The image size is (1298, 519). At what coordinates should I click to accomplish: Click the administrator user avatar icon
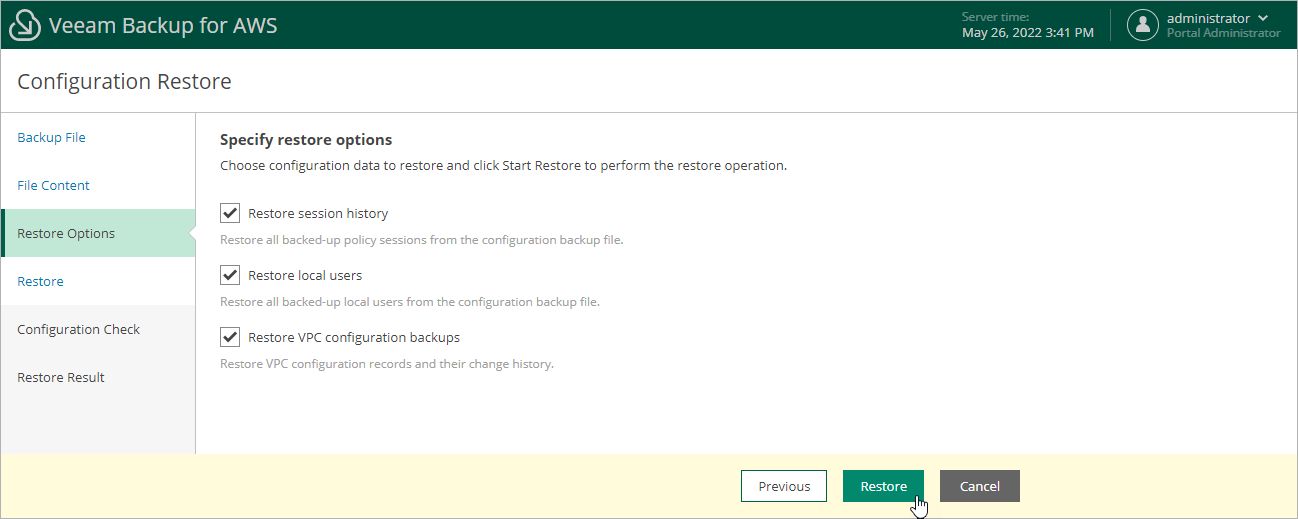coord(1143,25)
